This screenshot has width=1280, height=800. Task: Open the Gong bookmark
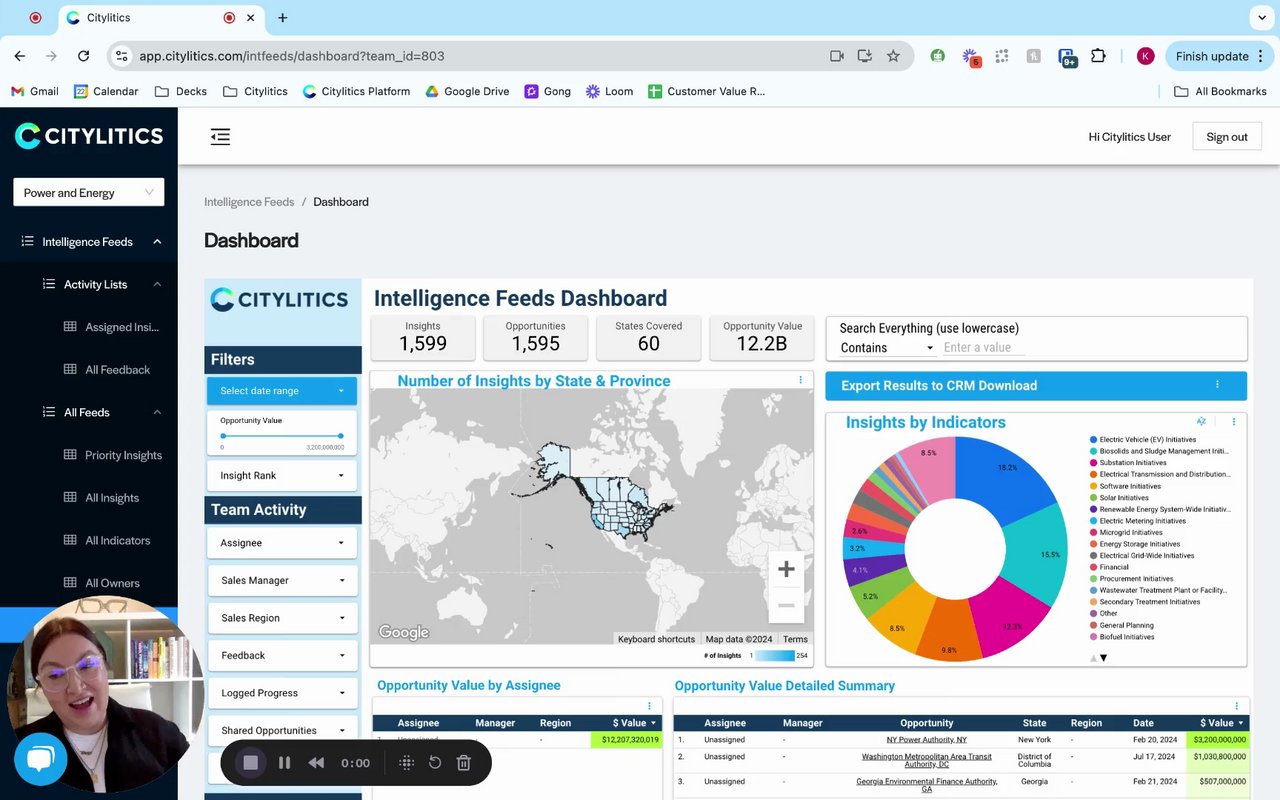(547, 91)
